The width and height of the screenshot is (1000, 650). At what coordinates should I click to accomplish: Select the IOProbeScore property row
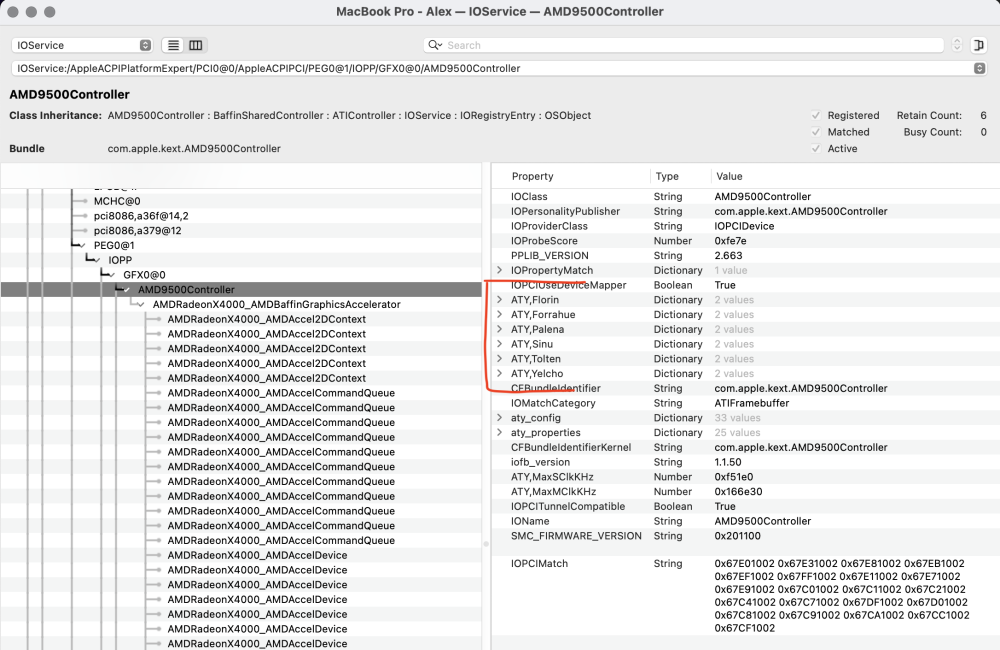[x=746, y=240]
